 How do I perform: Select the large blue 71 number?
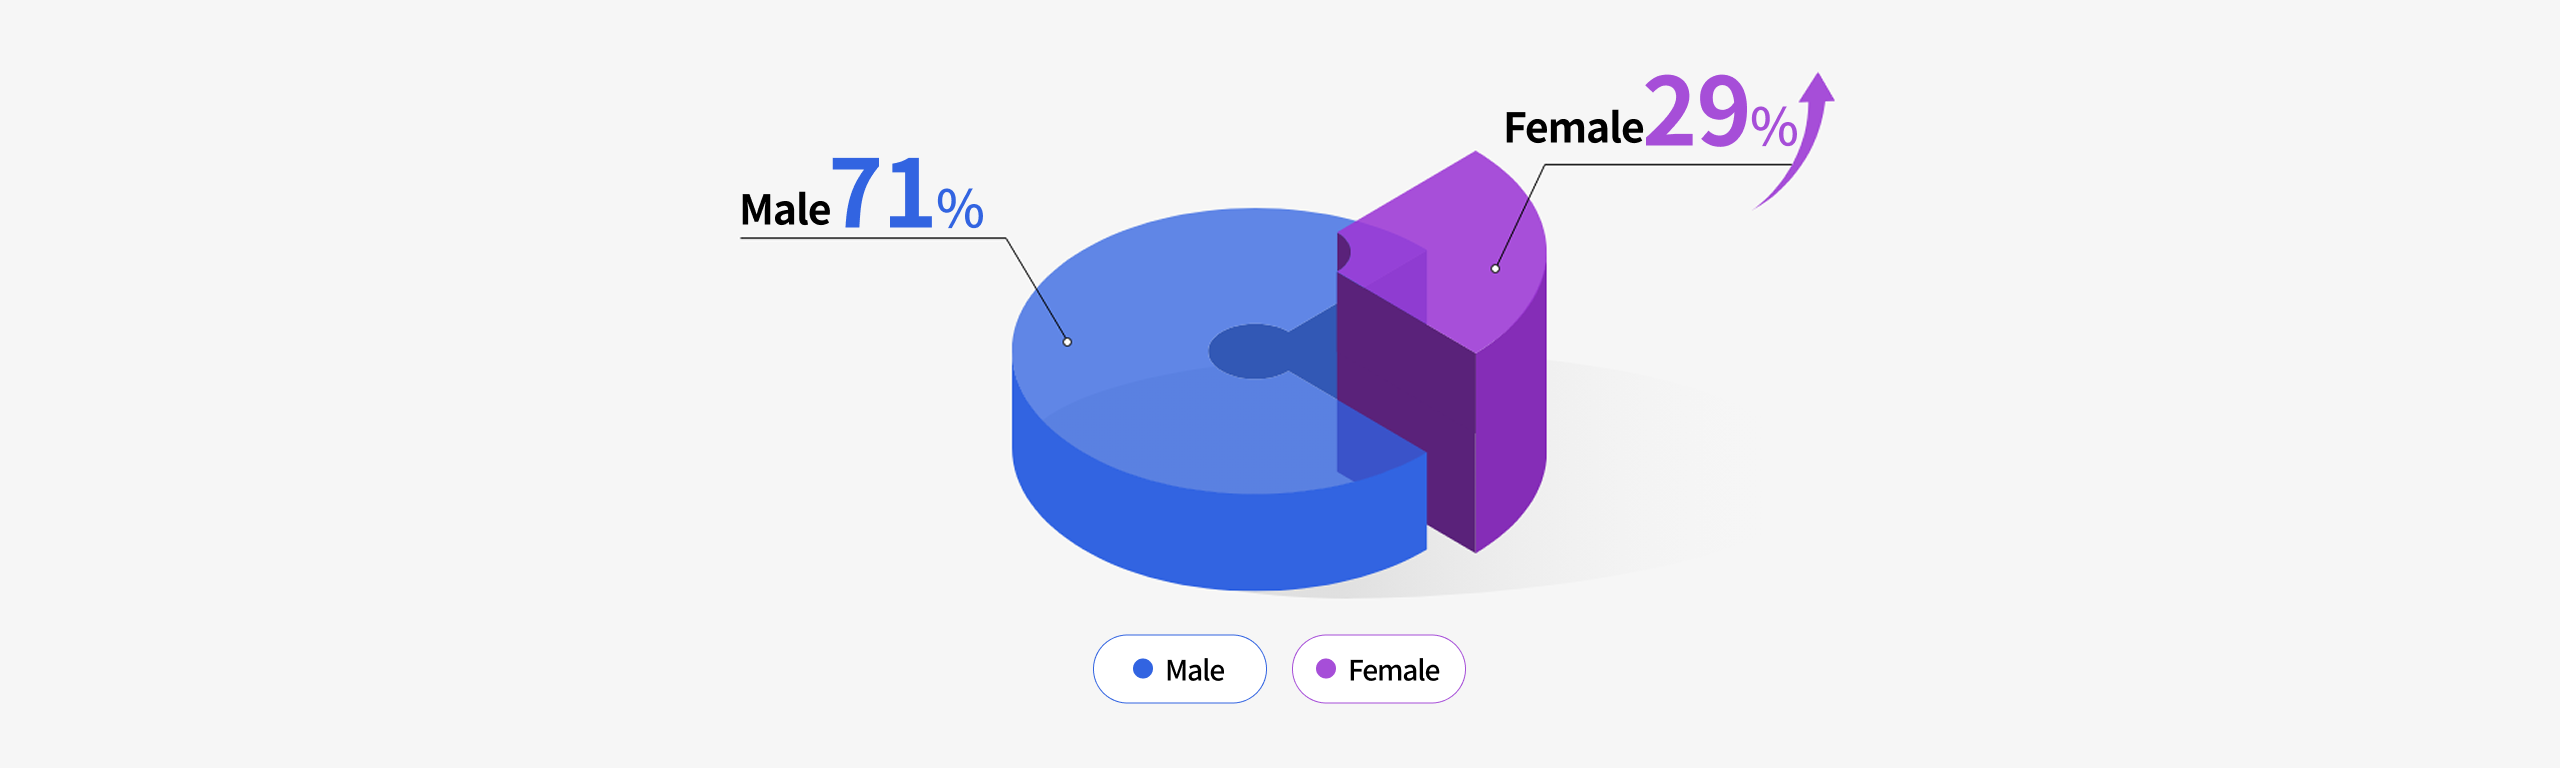(882, 193)
